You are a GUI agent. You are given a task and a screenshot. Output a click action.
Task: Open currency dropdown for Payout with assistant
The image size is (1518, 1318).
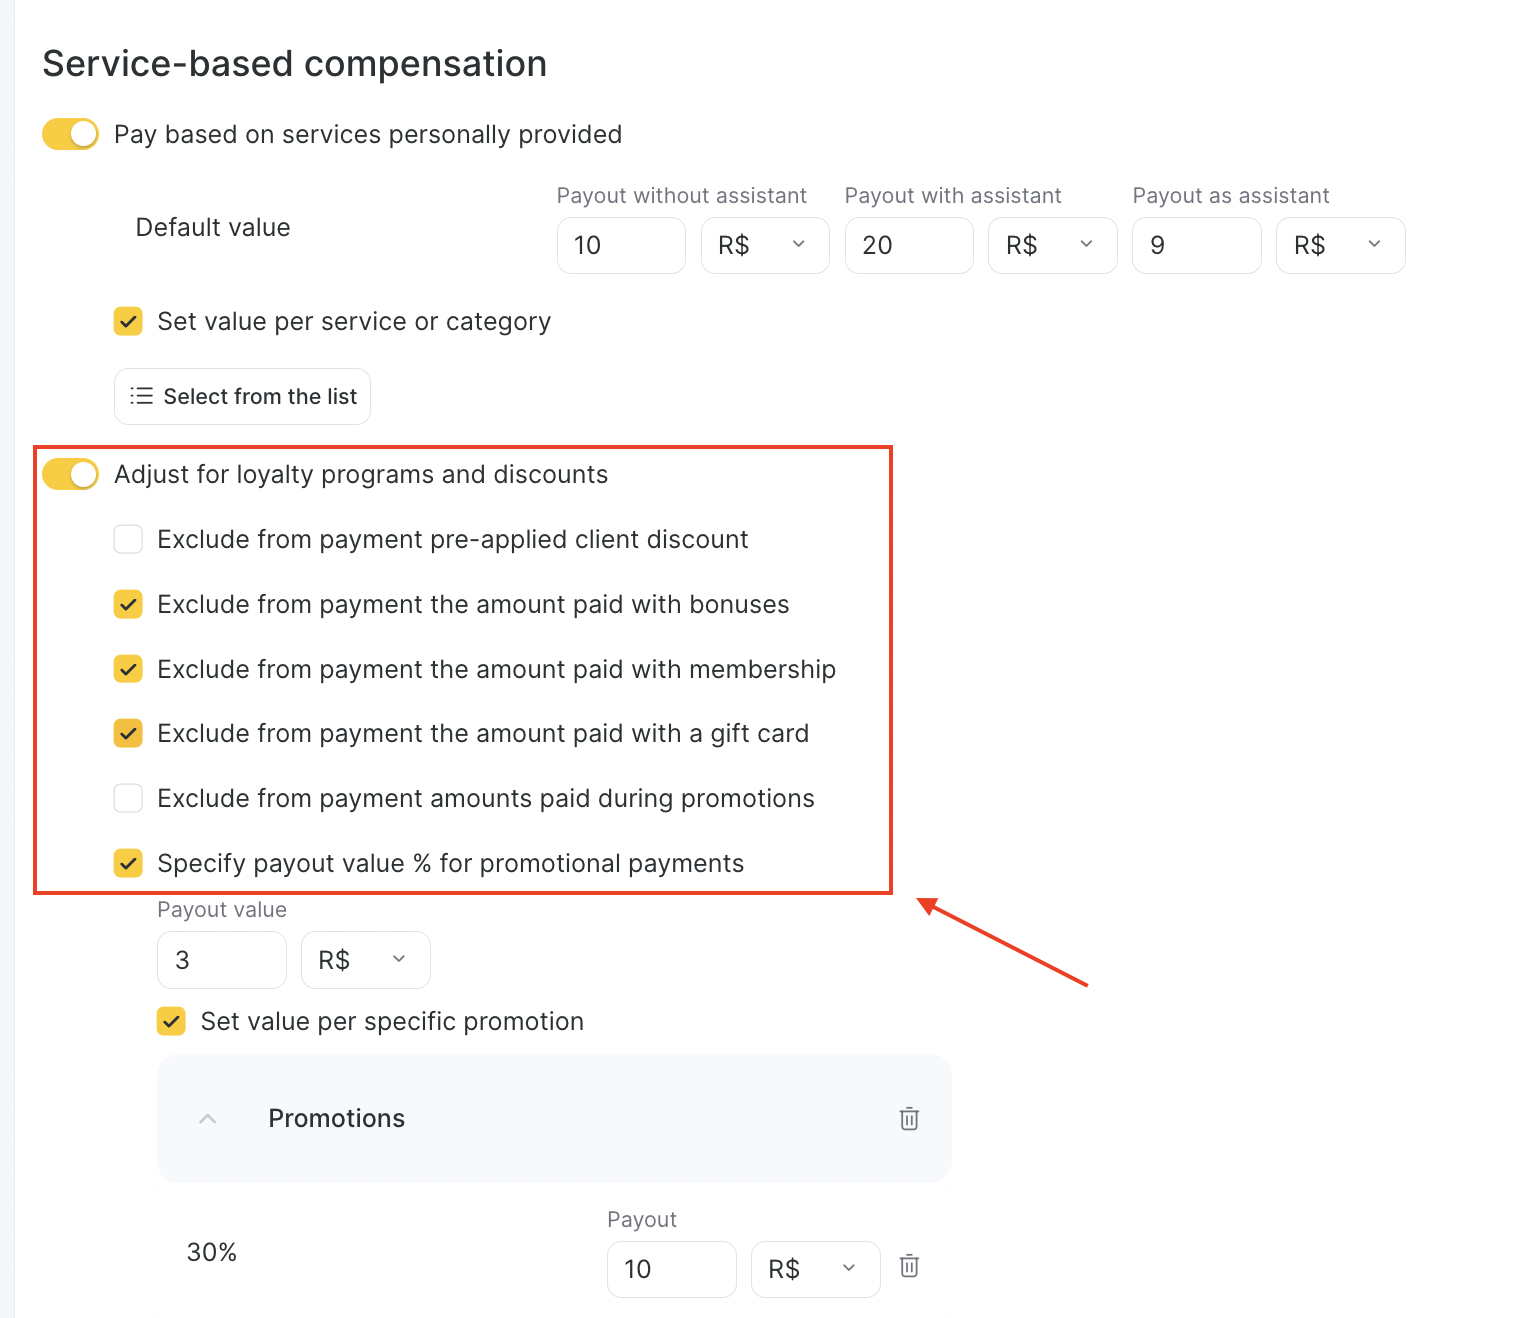(1053, 245)
